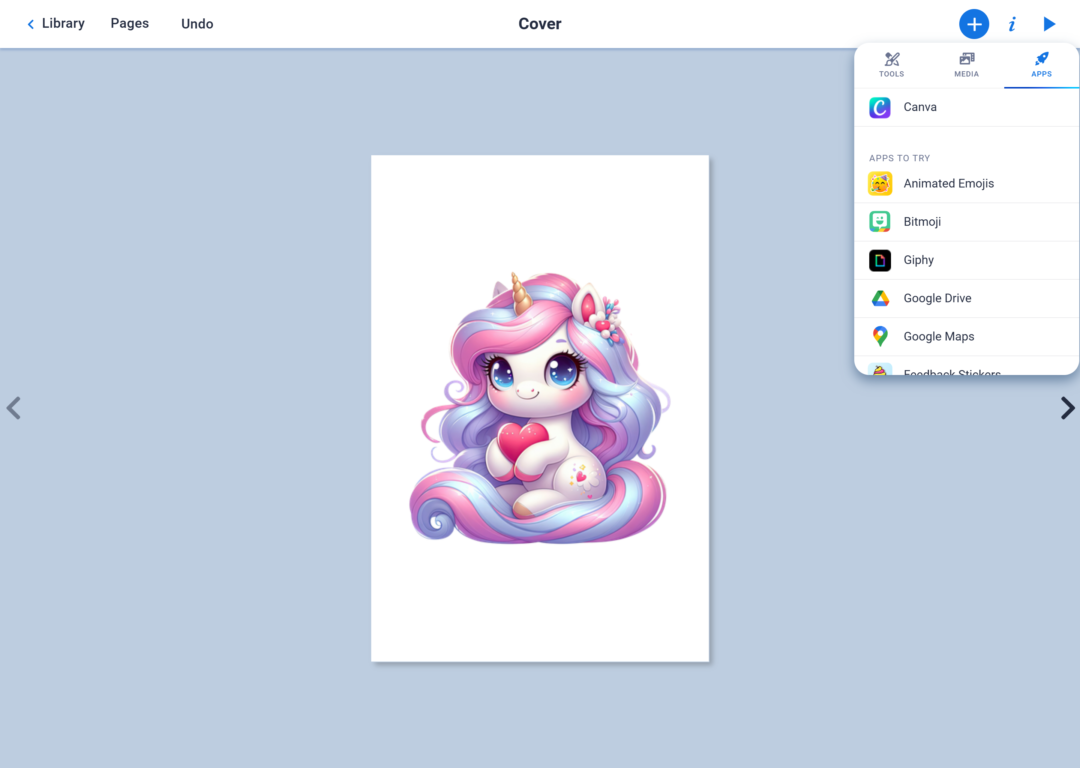
Task: Select the Bitmoji label
Action: [922, 222]
